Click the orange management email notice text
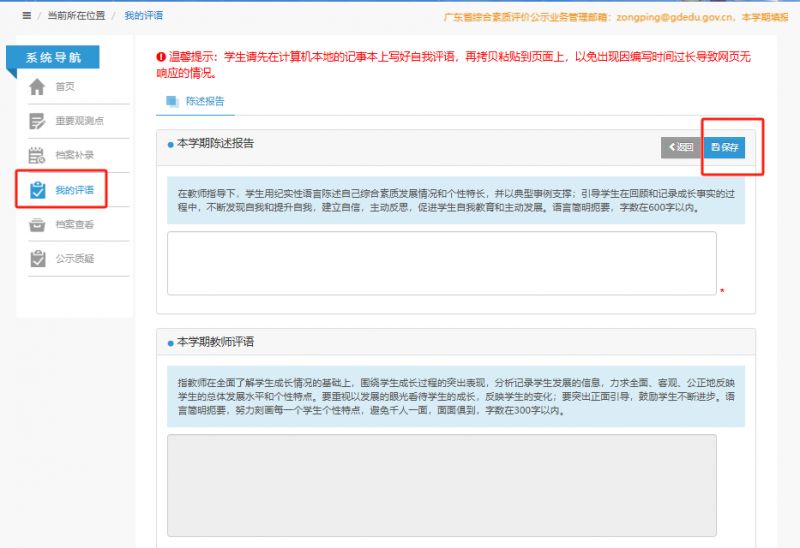Image resolution: width=800 pixels, height=548 pixels. (x=616, y=17)
